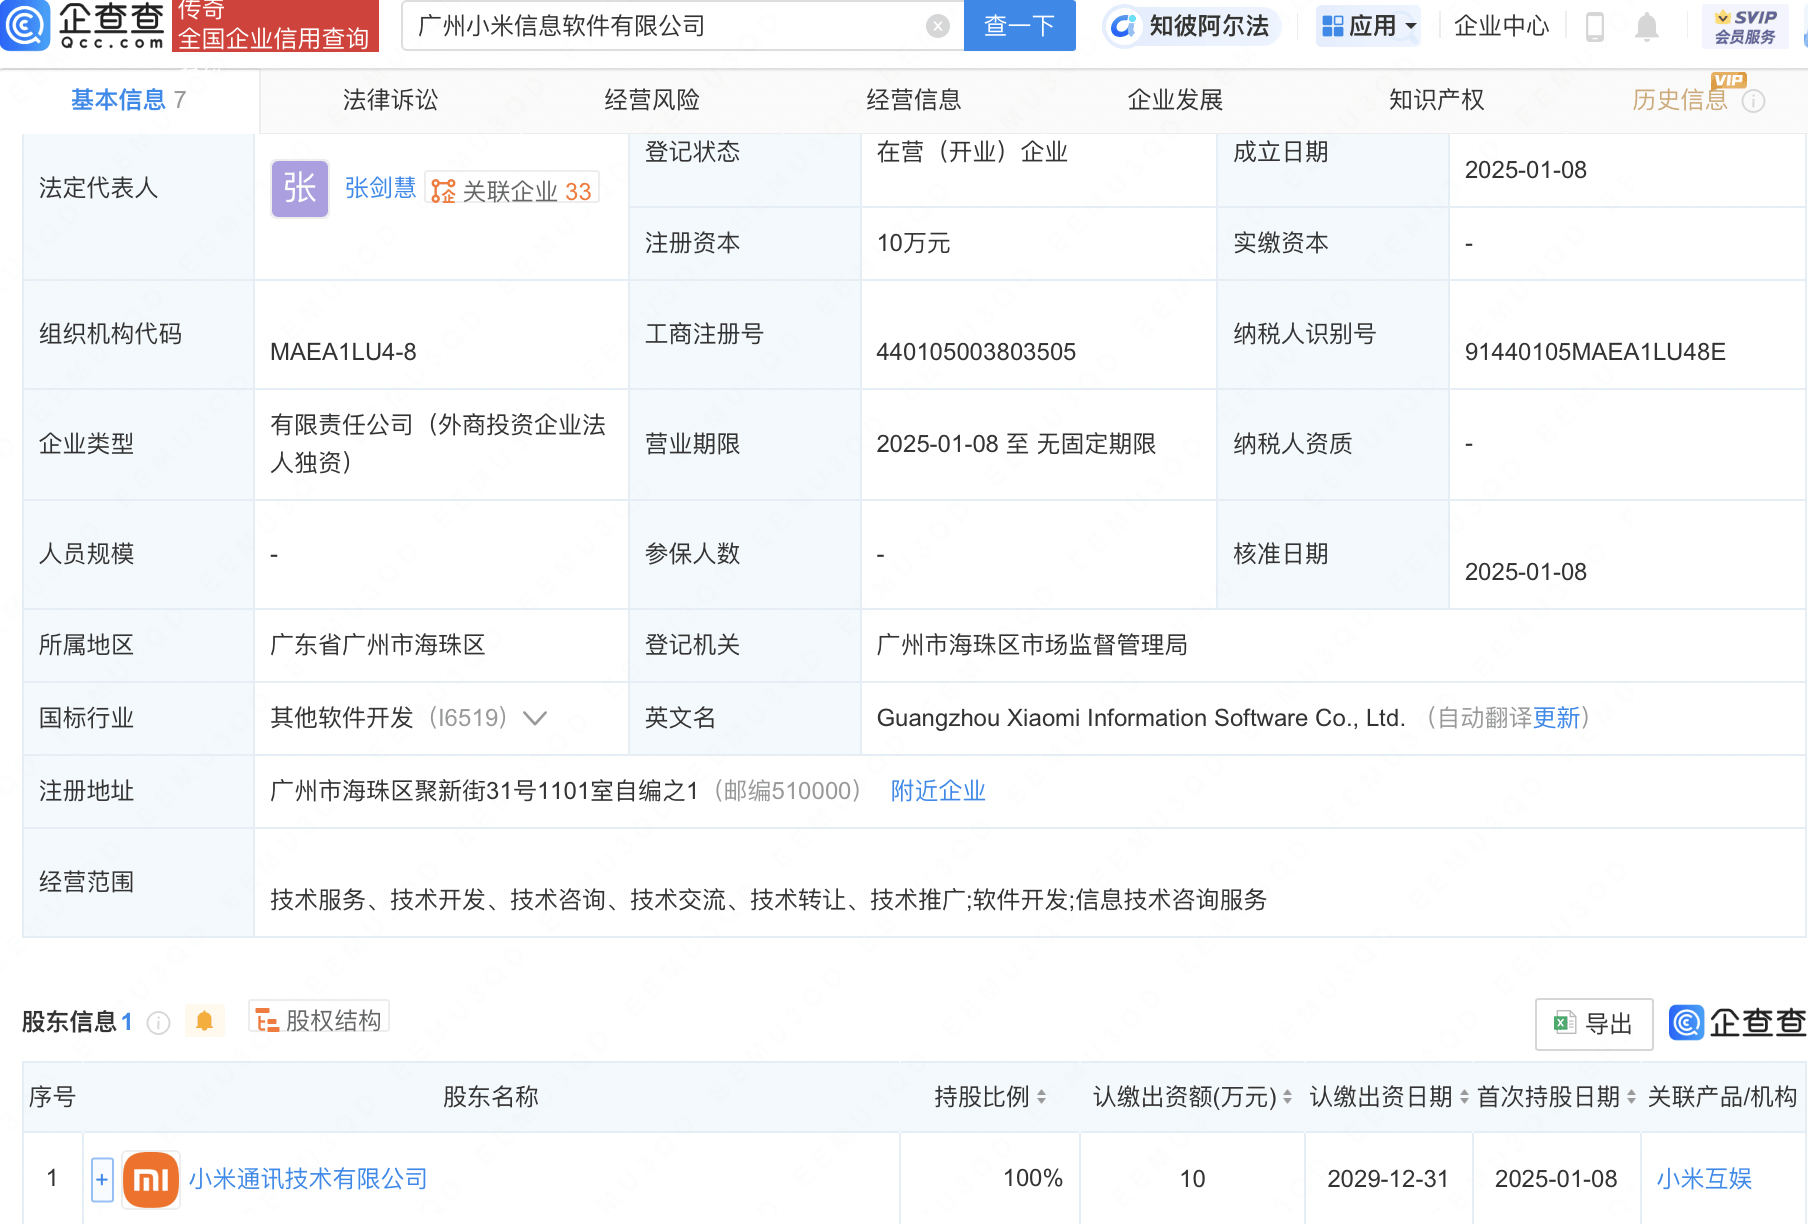The image size is (1808, 1224).
Task: Expand shareholder row plus toggle
Action: point(102,1179)
